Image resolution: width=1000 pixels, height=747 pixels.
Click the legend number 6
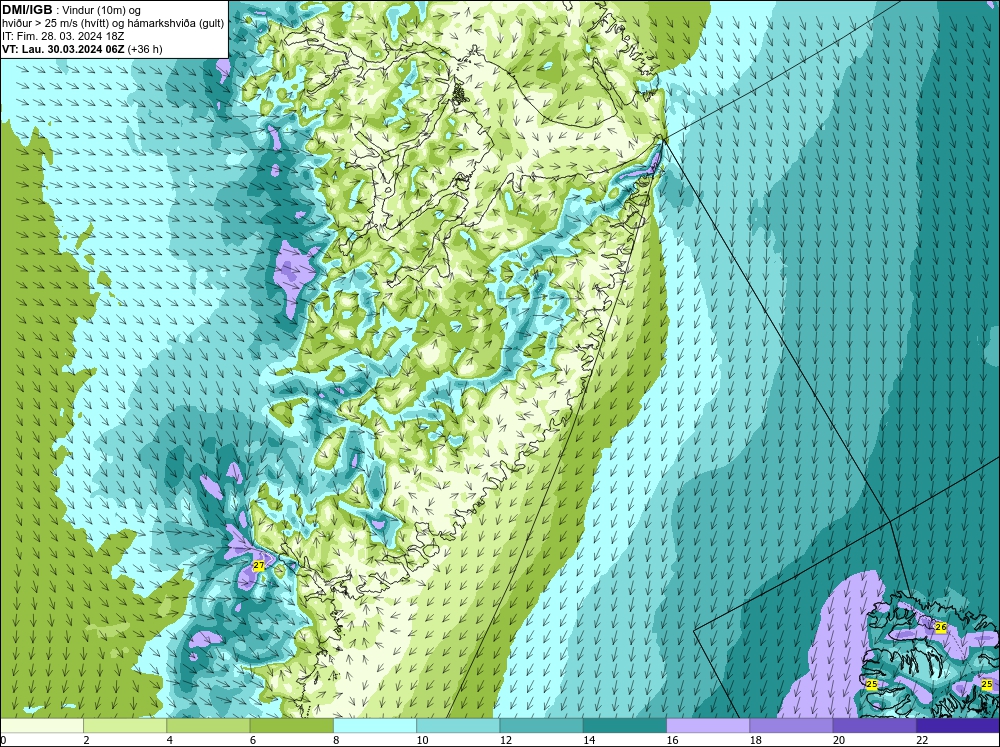pos(253,740)
